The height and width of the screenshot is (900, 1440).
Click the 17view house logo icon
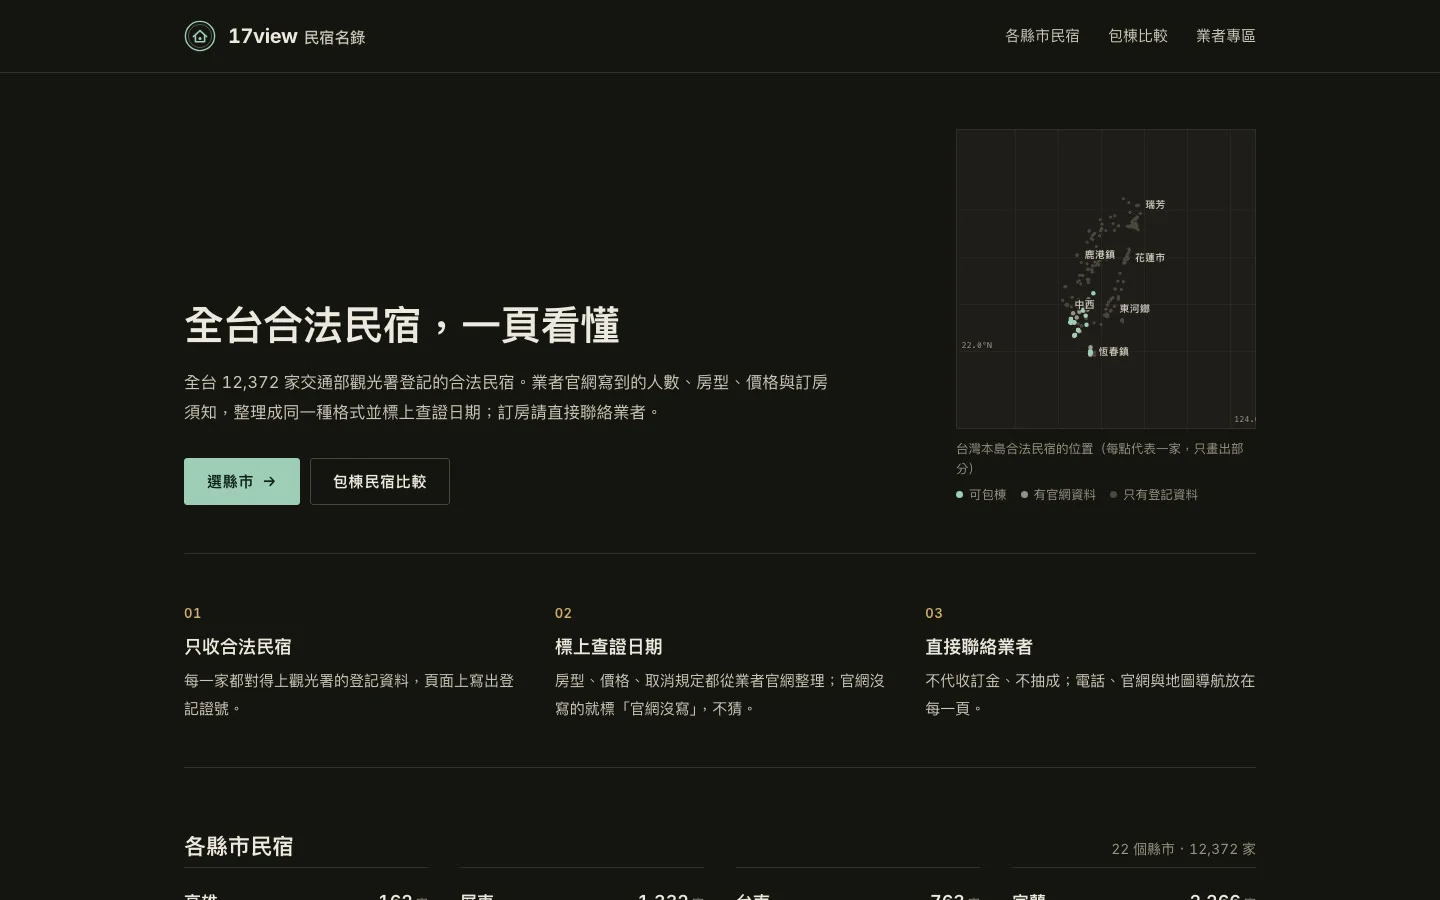[x=200, y=36]
